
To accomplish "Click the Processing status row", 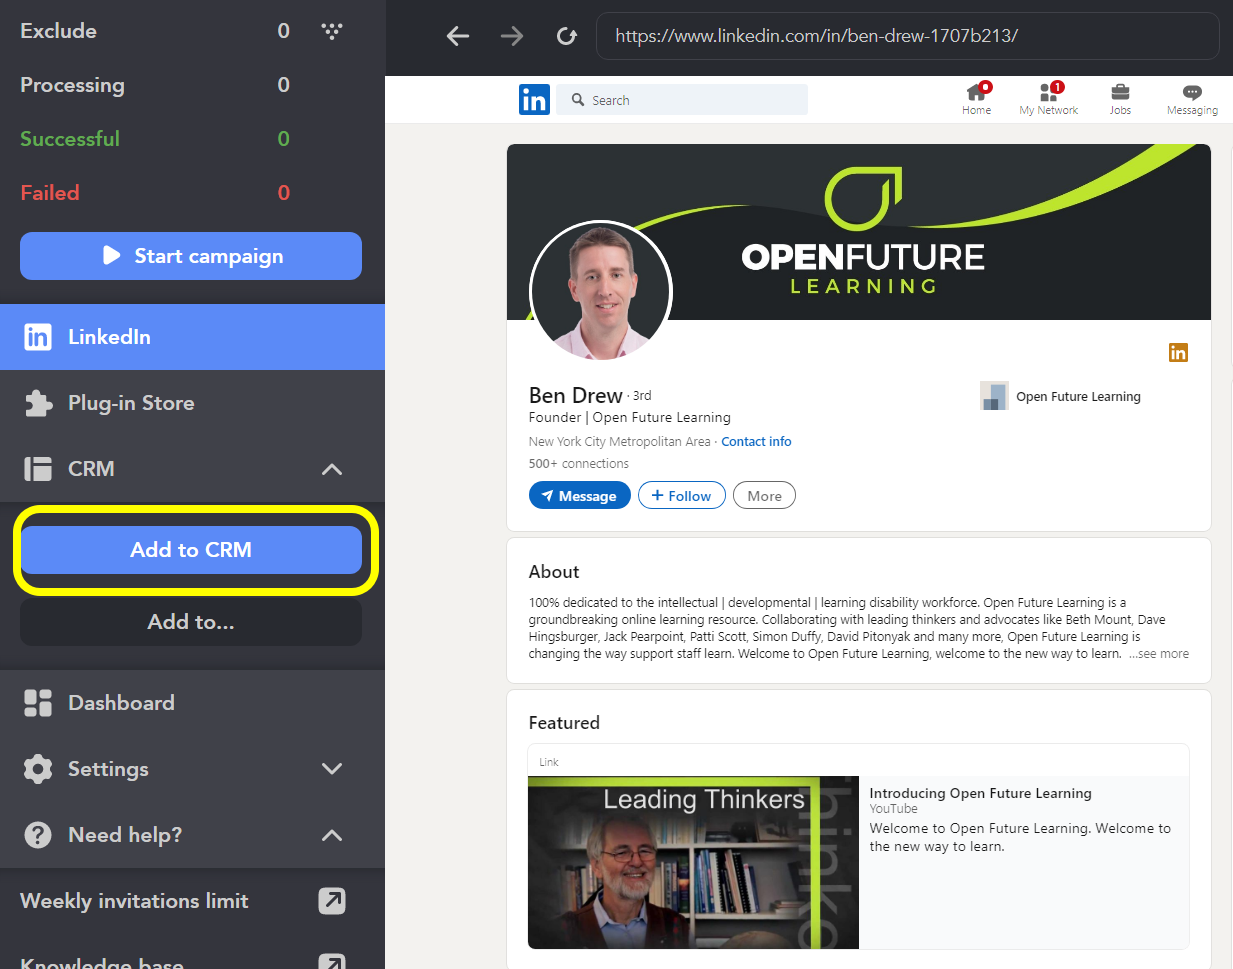I will pos(155,85).
